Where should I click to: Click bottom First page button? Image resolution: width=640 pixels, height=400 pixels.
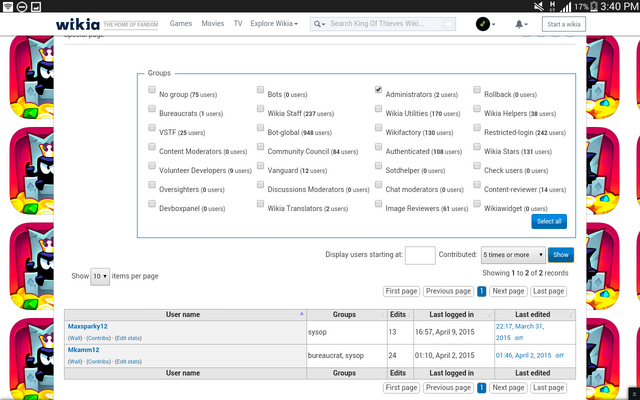[401, 388]
